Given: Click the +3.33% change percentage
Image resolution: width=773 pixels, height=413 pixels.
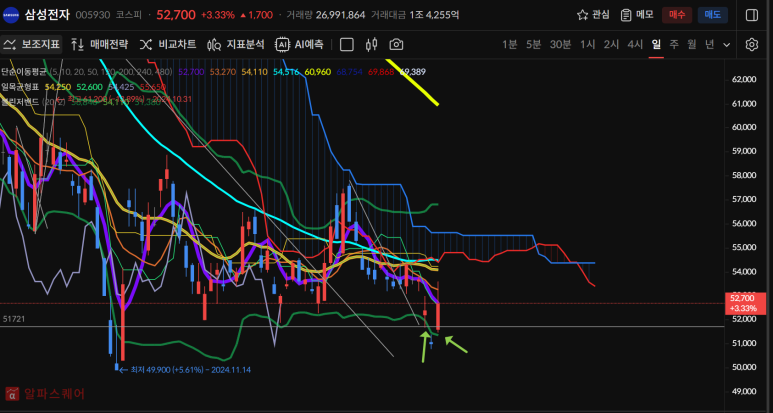Looking at the screenshot, I should tap(218, 15).
